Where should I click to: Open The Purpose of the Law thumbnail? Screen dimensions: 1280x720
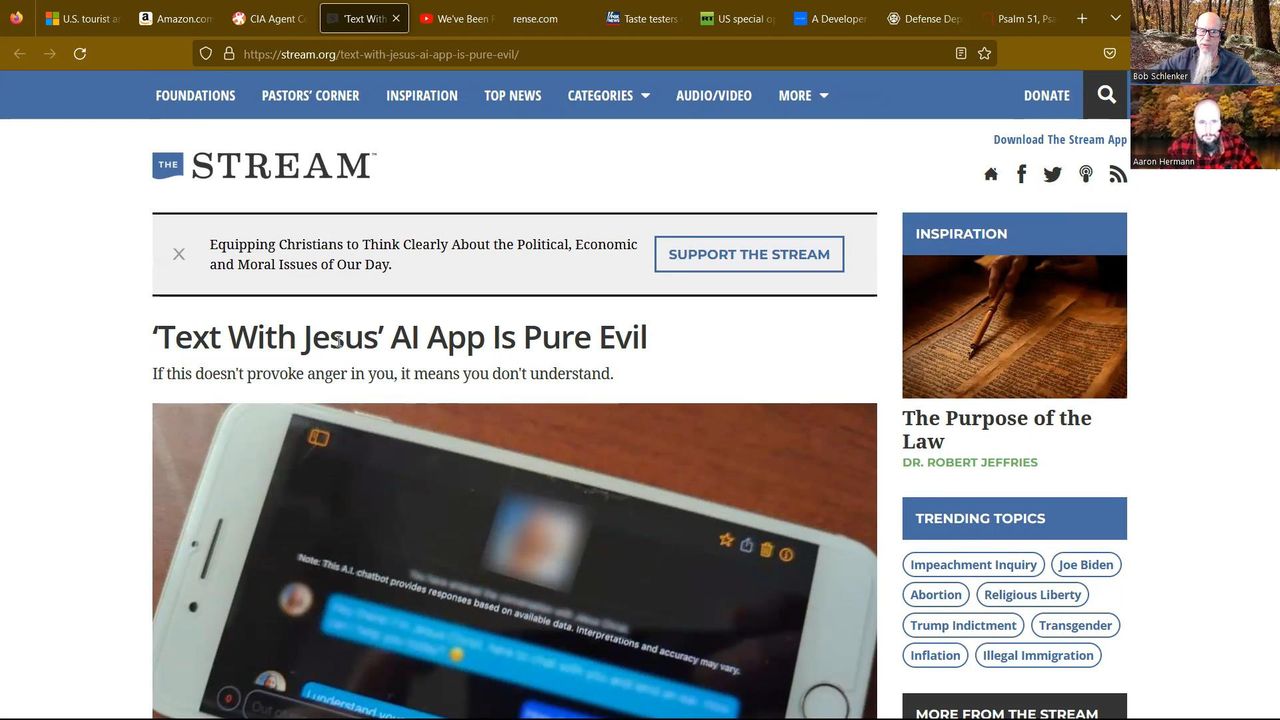point(1014,326)
